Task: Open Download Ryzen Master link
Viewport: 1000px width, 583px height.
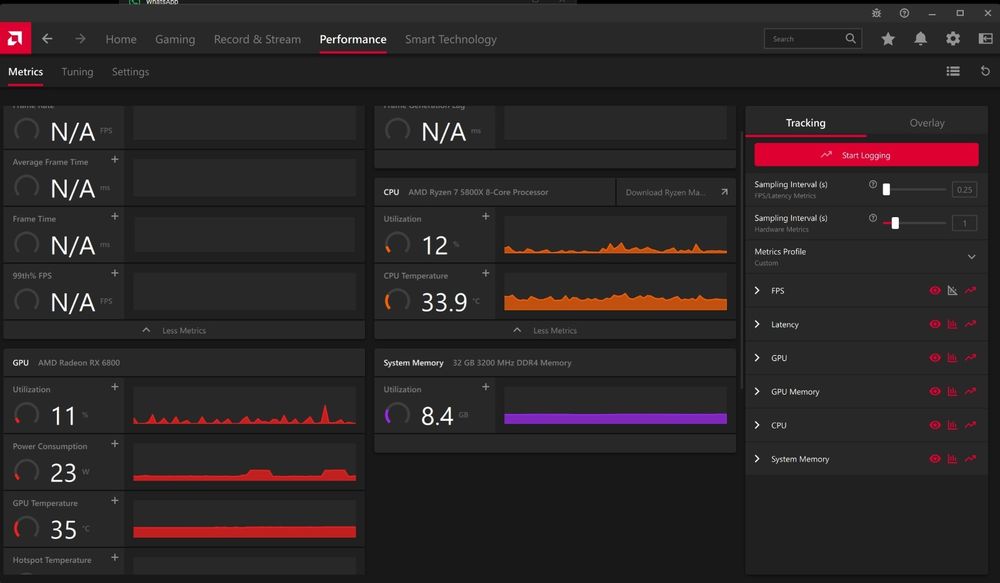Action: click(676, 192)
